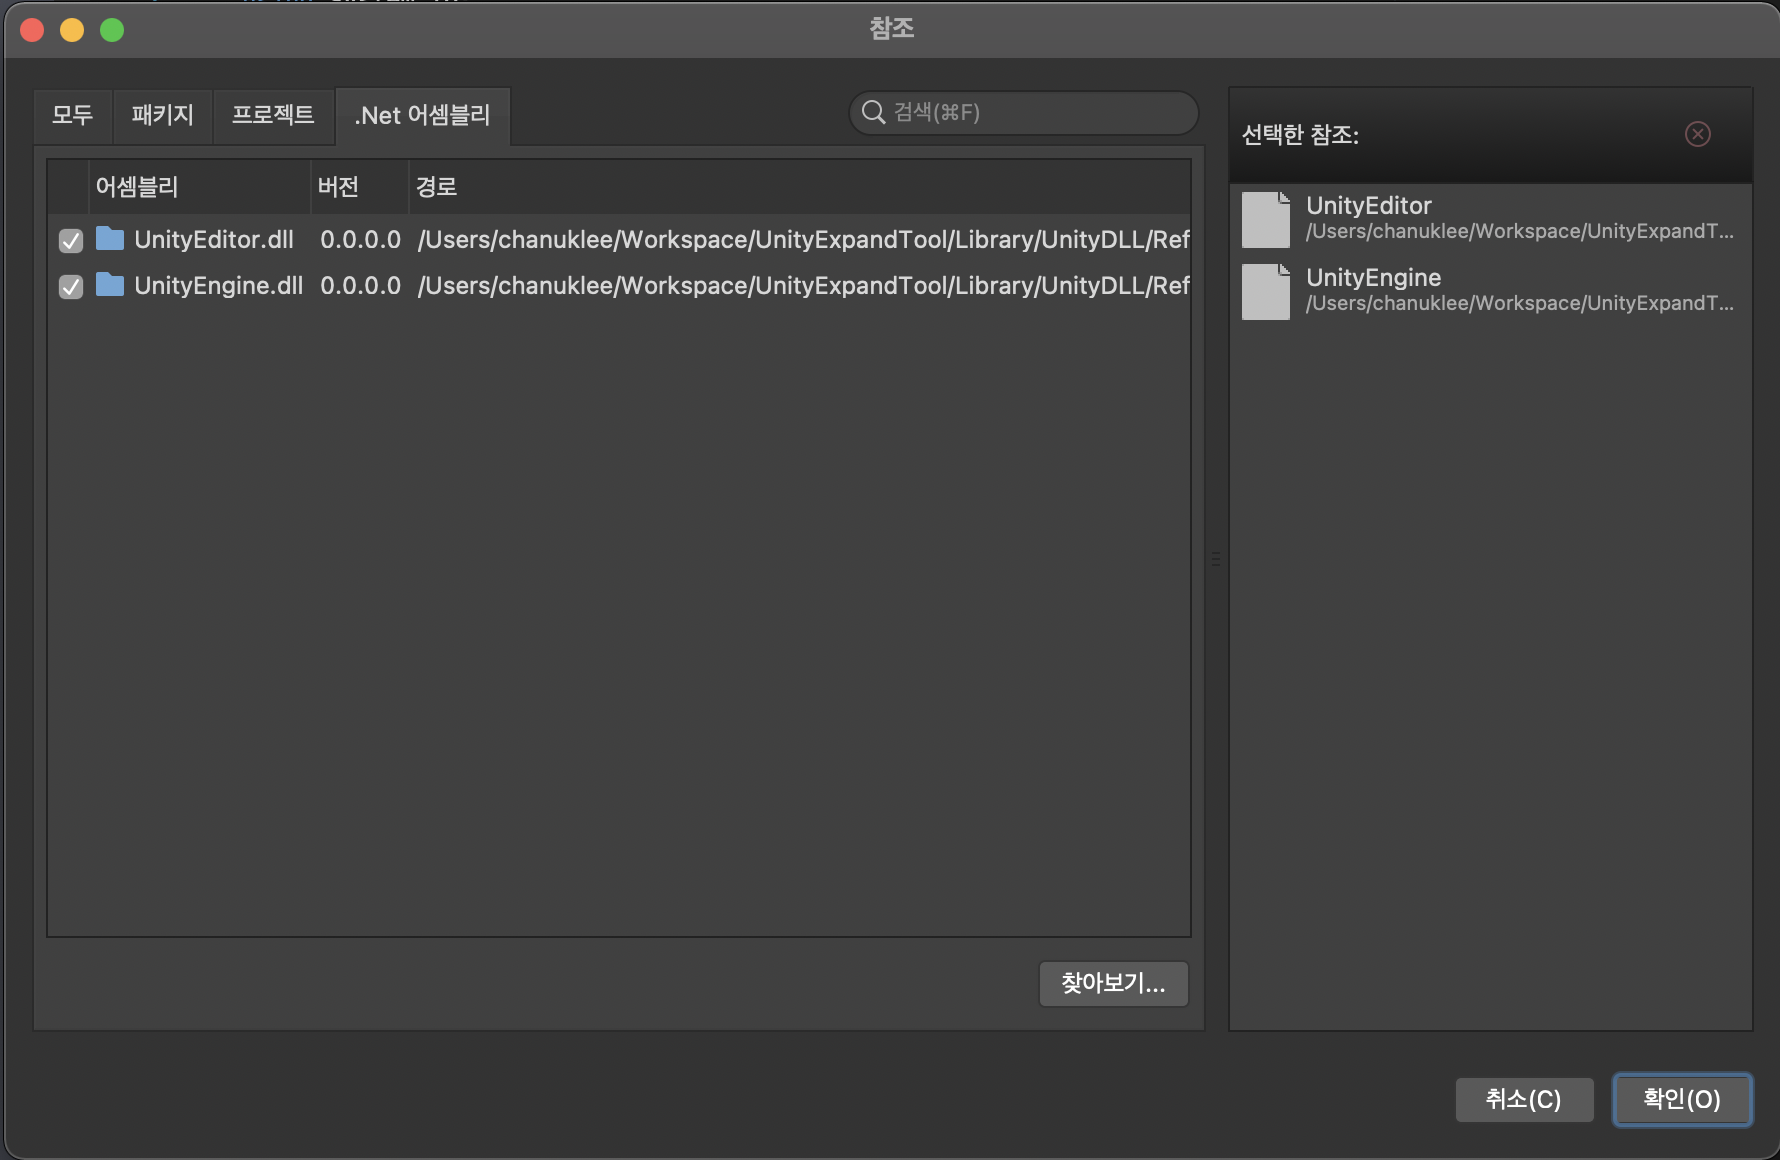The width and height of the screenshot is (1780, 1160).
Task: Click version 0.0.0.0 of UnityEngine.dll
Action: (x=360, y=286)
